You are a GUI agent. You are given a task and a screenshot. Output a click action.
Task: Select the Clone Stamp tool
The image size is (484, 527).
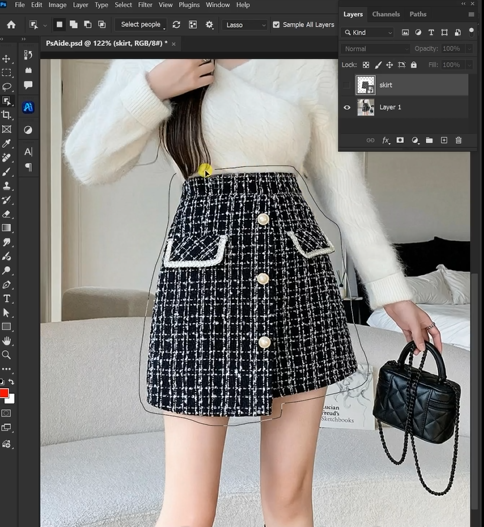6,186
